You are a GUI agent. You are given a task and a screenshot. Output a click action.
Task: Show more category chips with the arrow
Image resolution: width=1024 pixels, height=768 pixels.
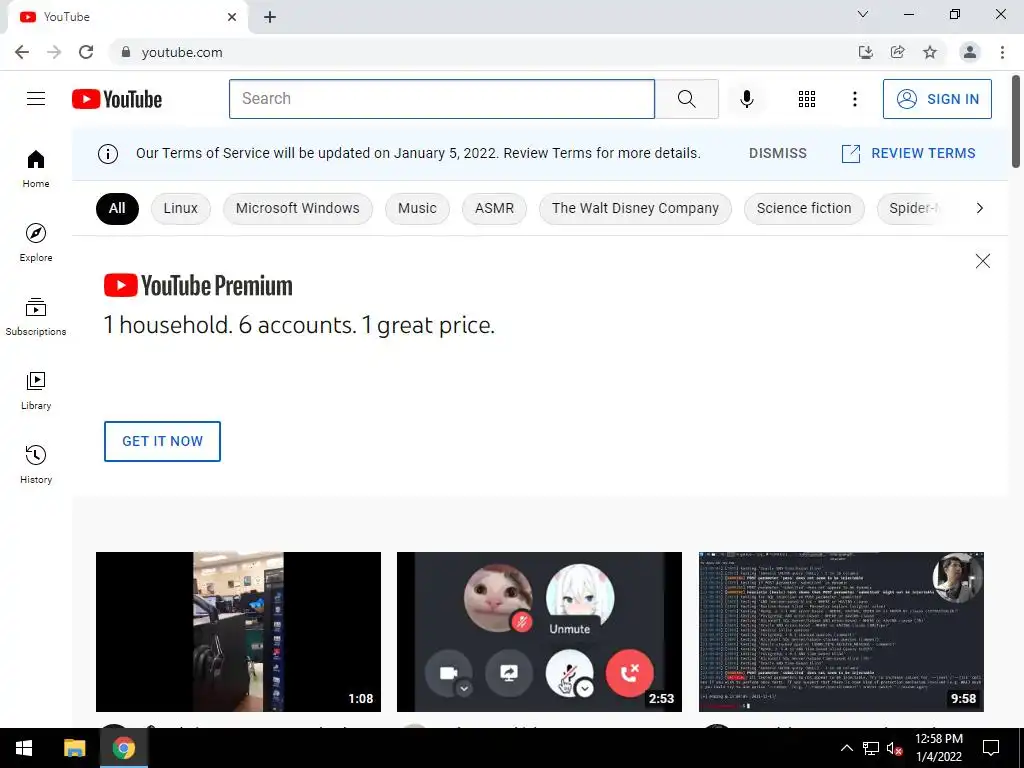click(x=979, y=208)
